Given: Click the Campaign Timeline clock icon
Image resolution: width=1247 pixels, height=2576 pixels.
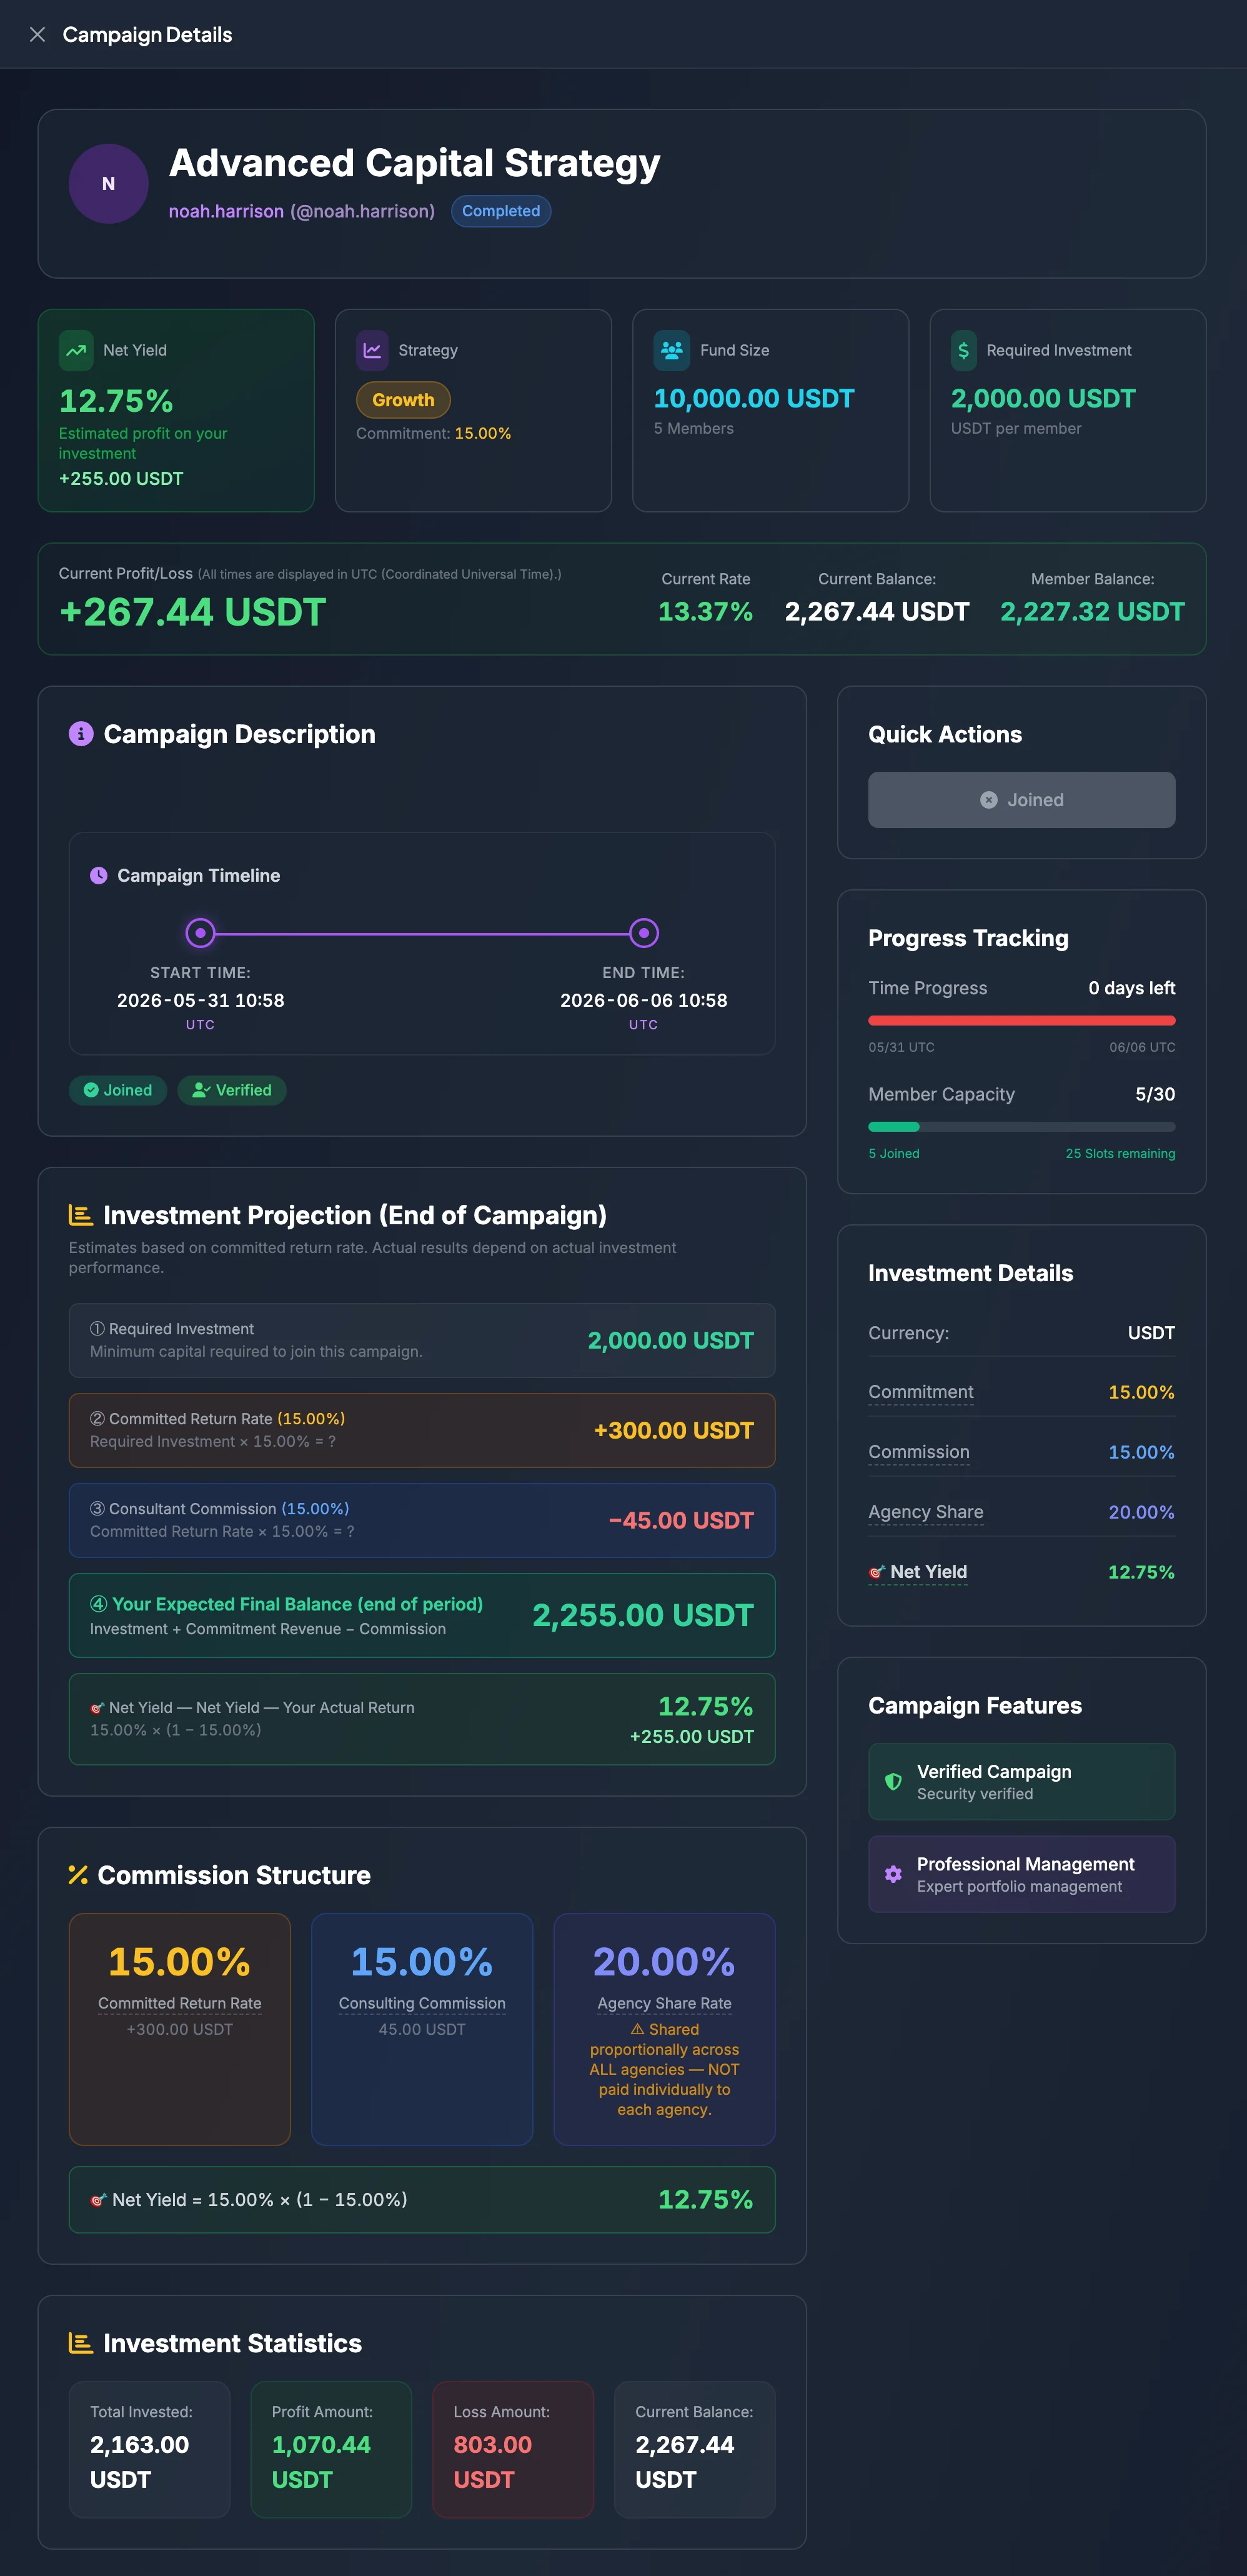Looking at the screenshot, I should (99, 875).
